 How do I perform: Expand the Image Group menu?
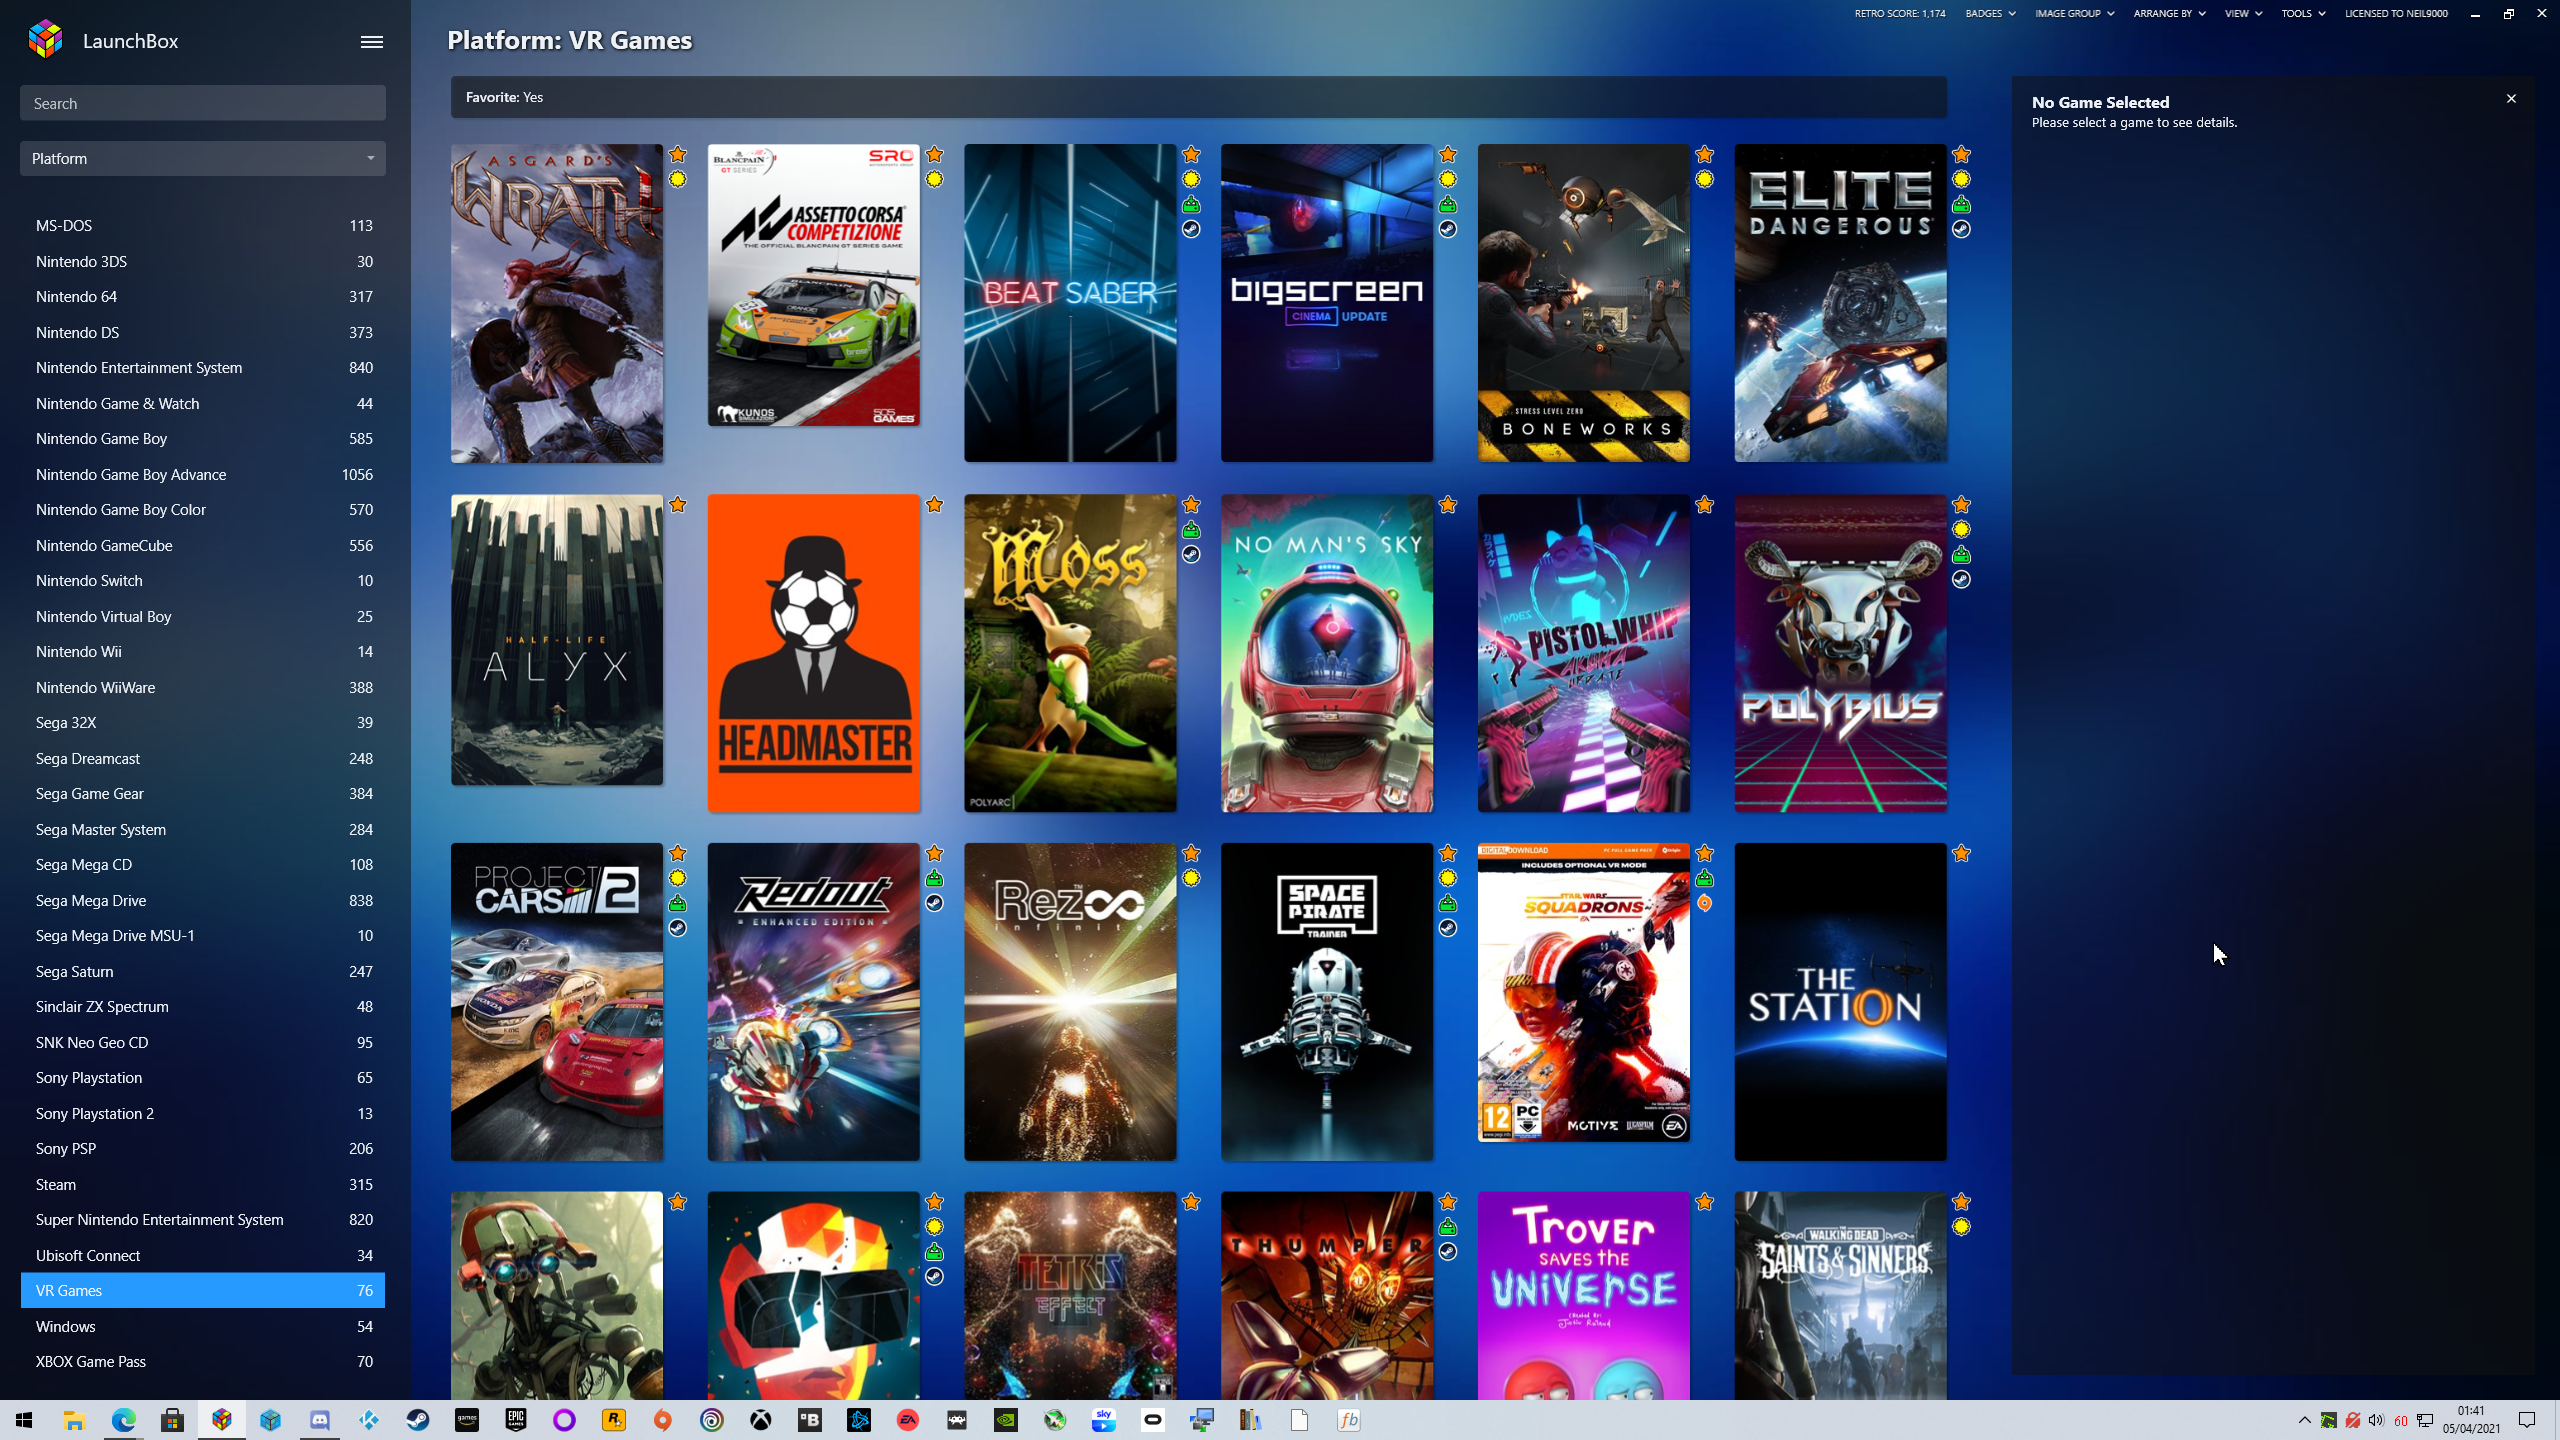pos(2074,13)
